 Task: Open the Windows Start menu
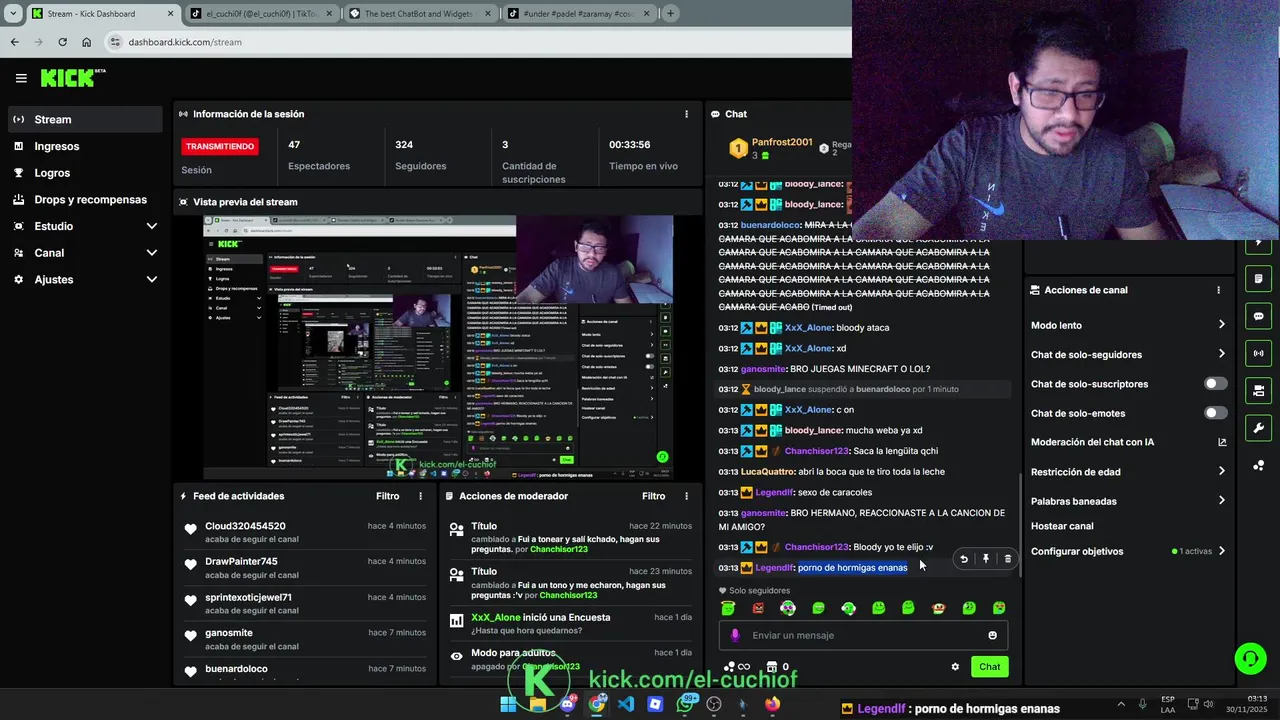click(x=508, y=704)
